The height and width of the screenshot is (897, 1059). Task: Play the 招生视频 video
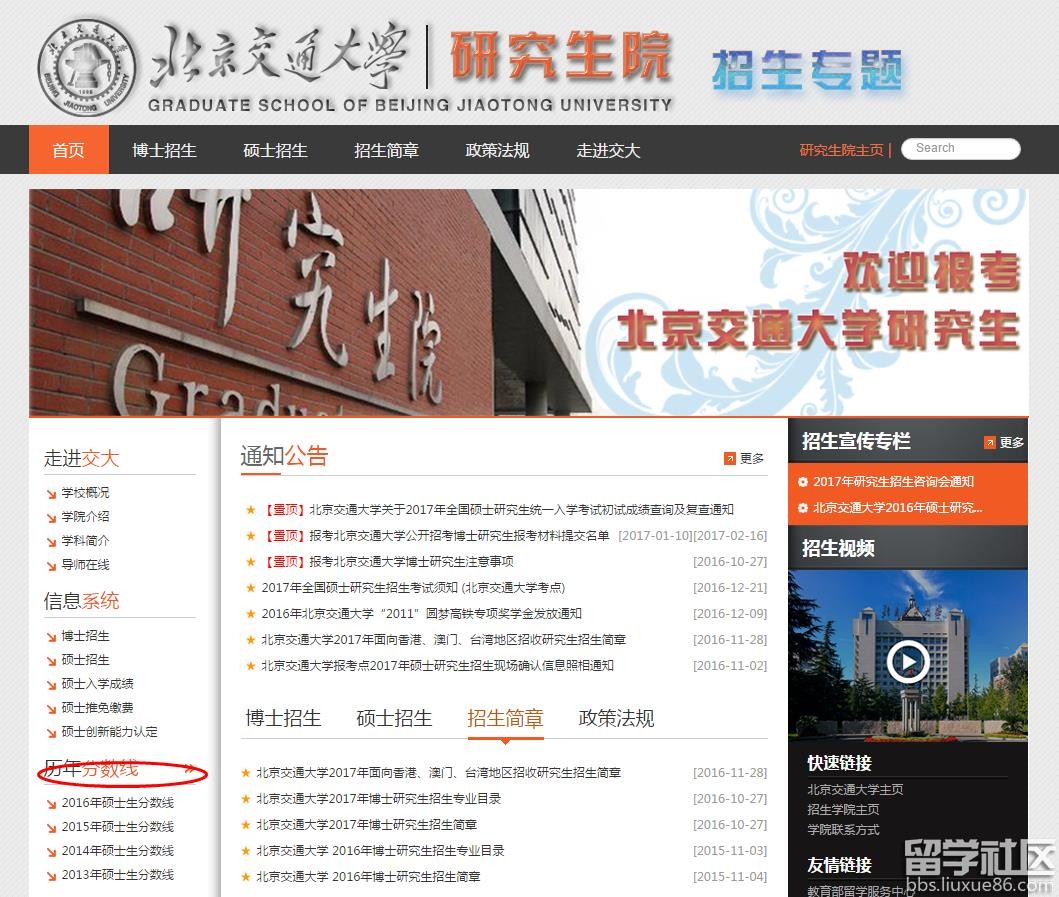click(x=908, y=661)
